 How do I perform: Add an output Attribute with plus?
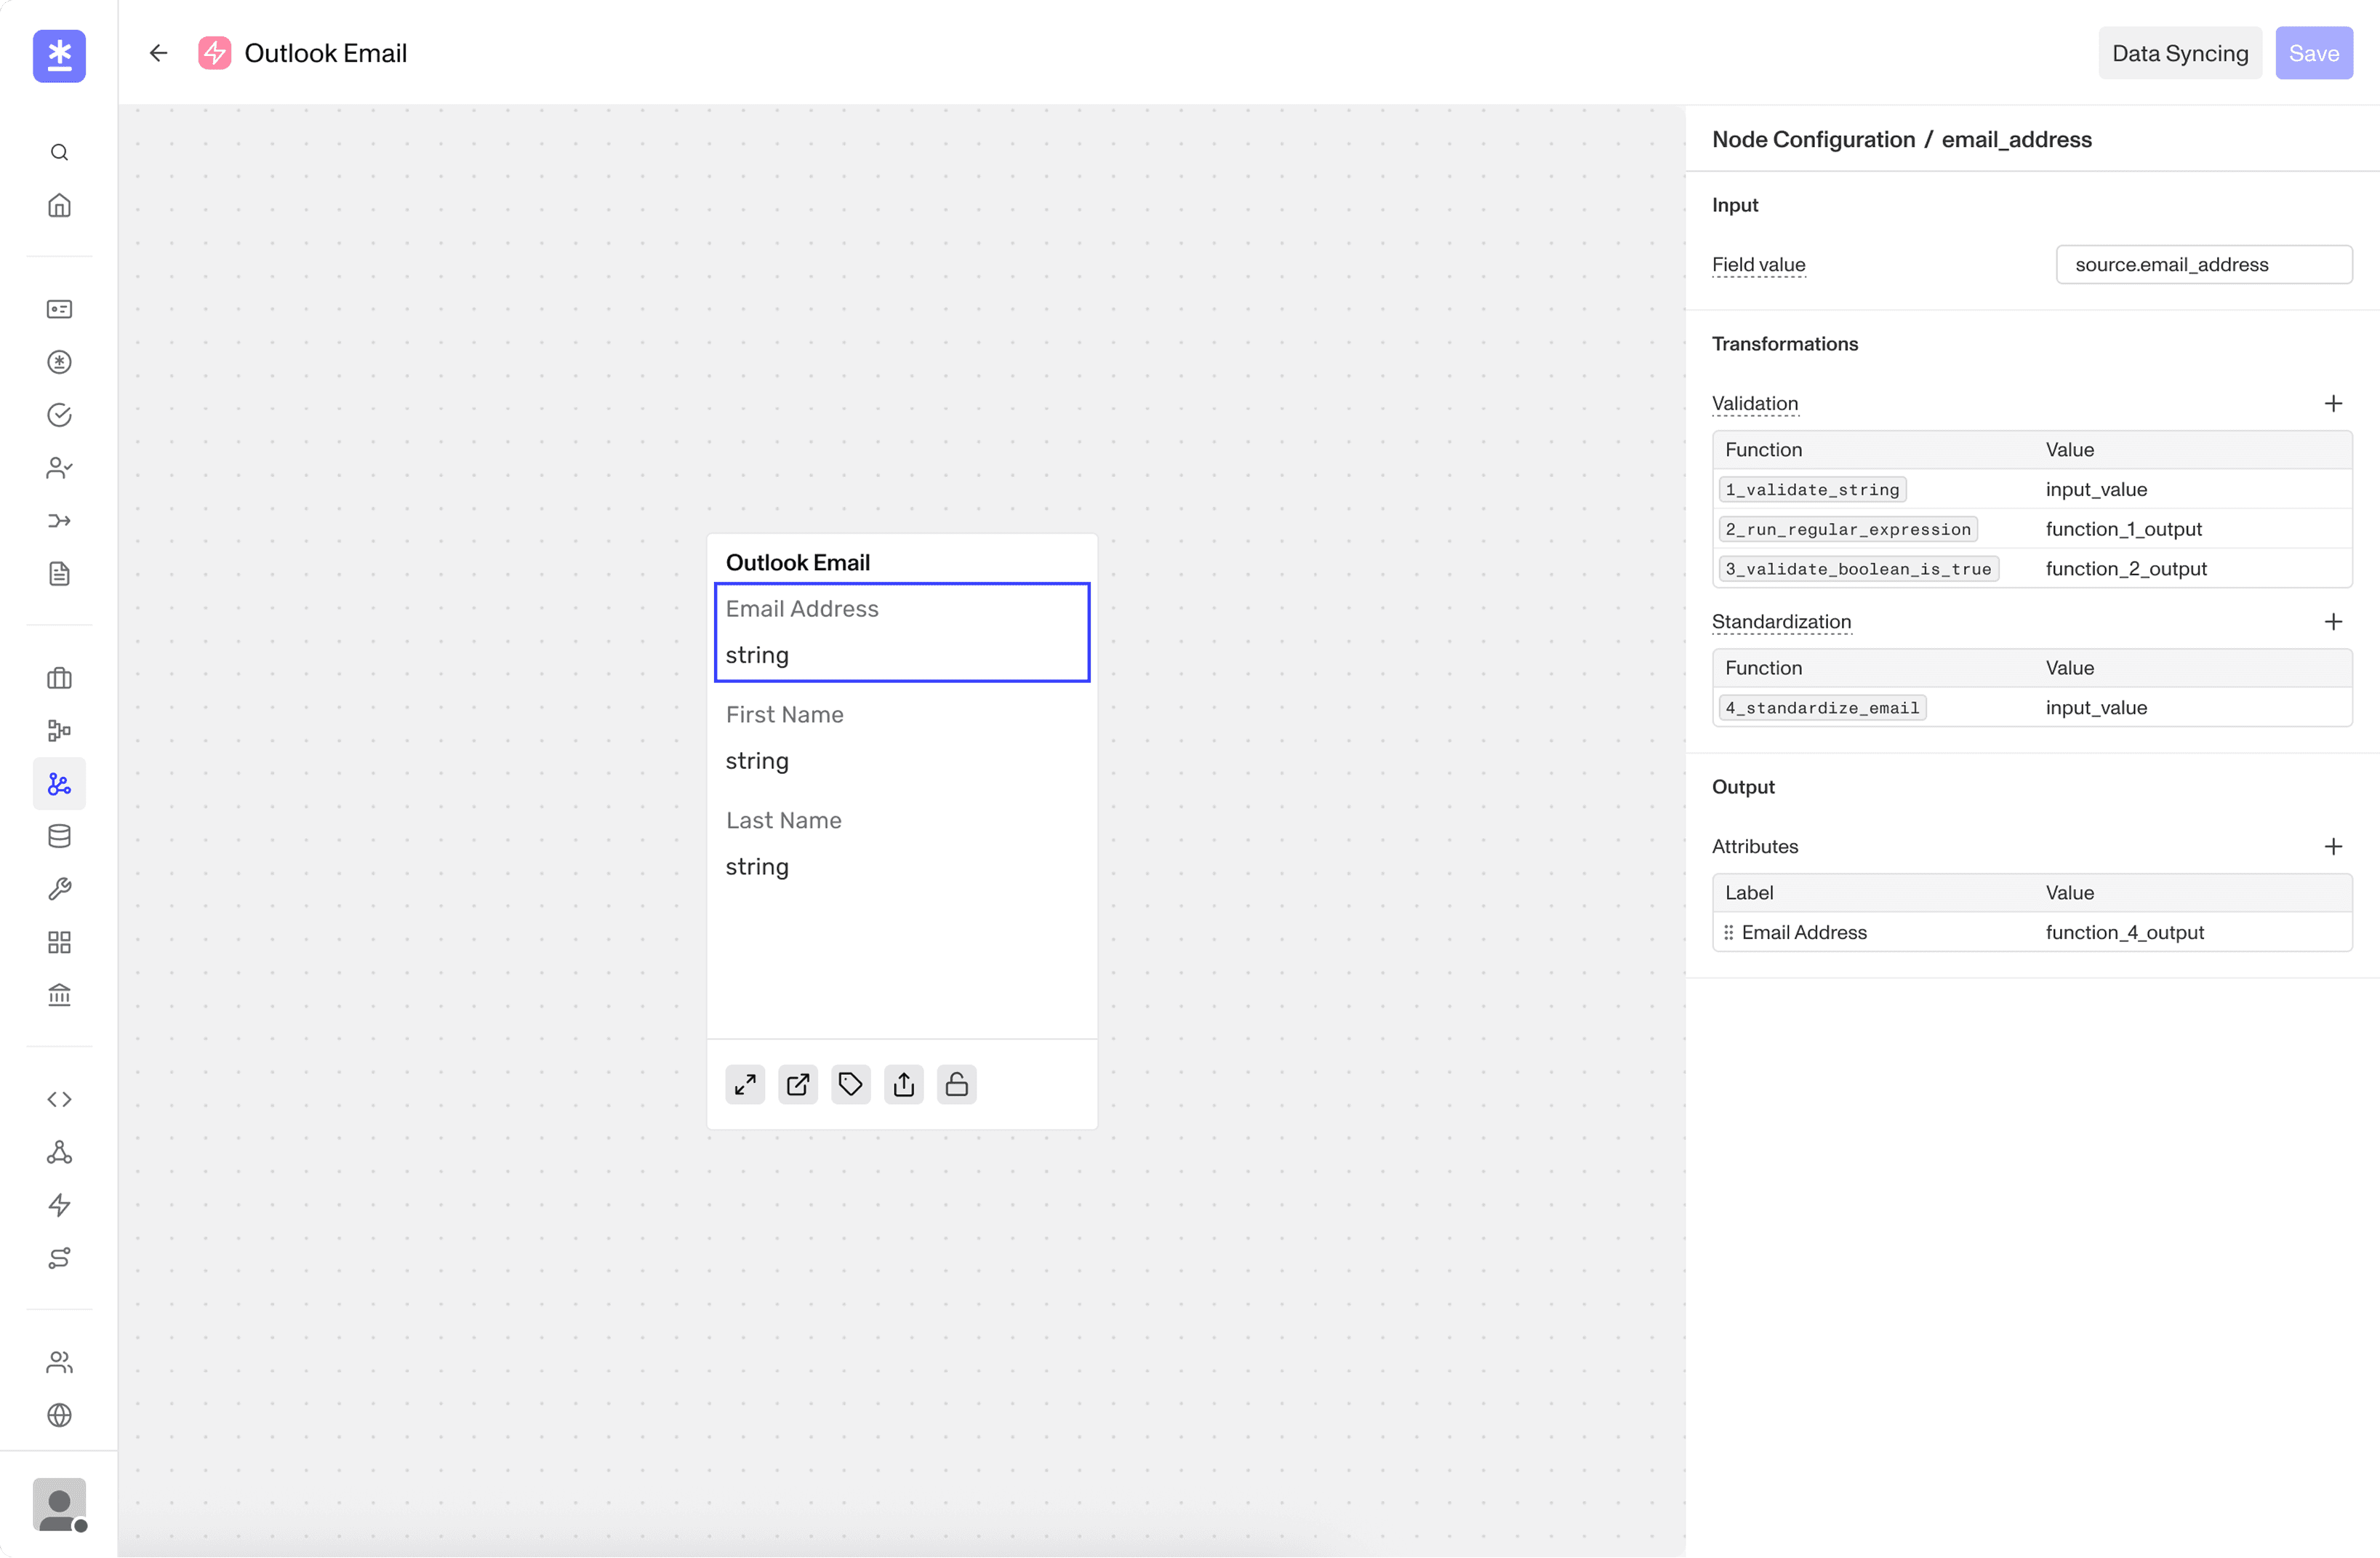tap(2333, 846)
